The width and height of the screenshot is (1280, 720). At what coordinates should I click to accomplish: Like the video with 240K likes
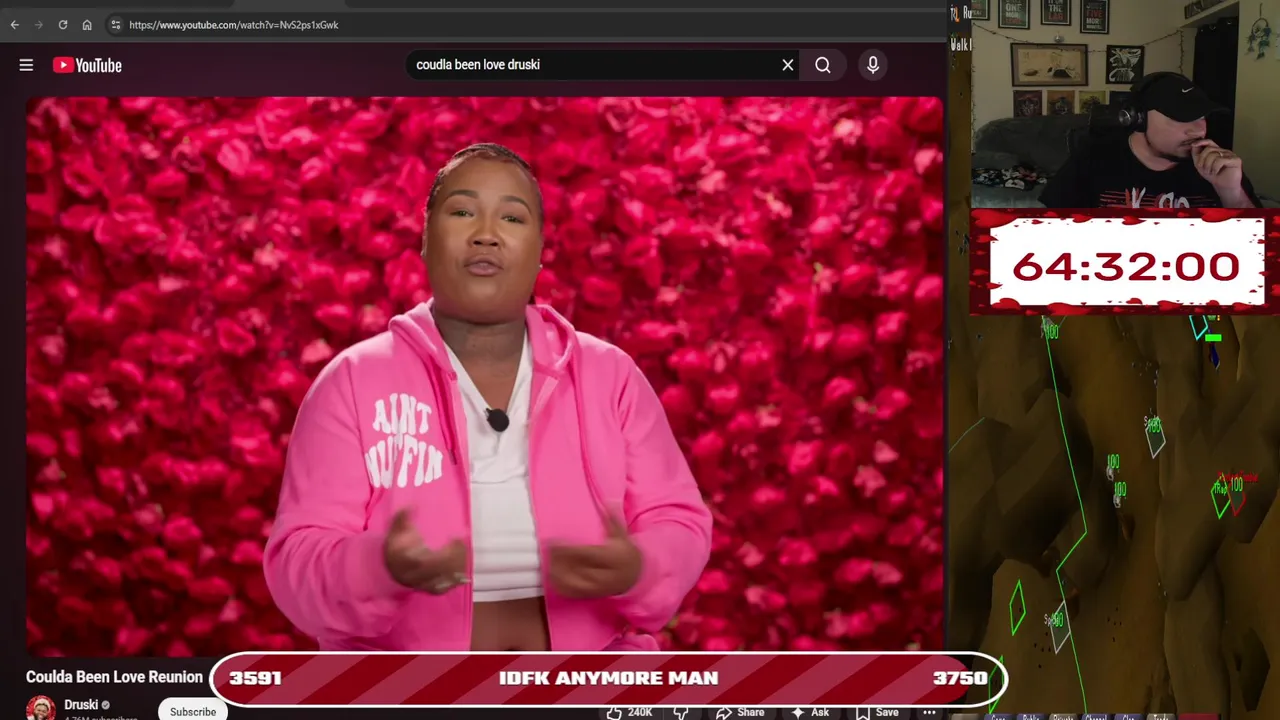pos(629,712)
